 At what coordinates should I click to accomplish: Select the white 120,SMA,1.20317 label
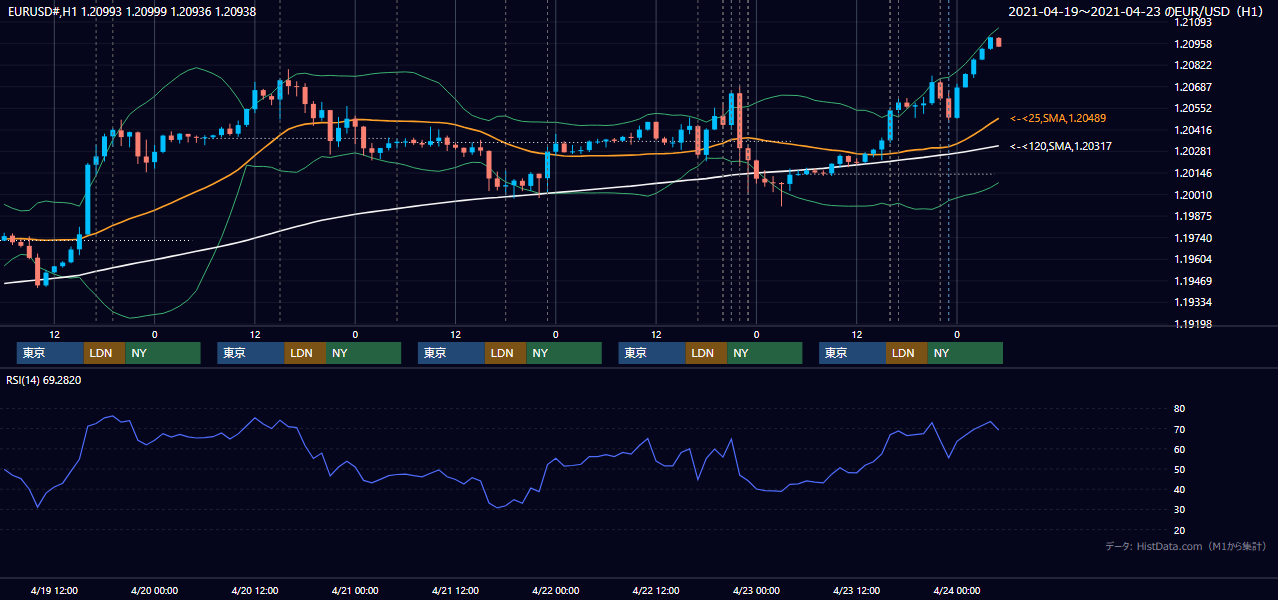tap(1062, 146)
